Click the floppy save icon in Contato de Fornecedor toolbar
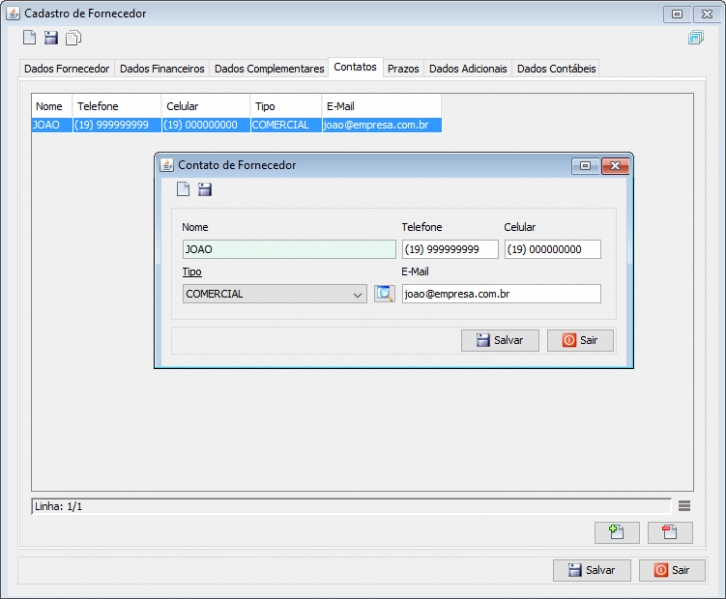Screen dimensions: 726x599 coord(205,189)
